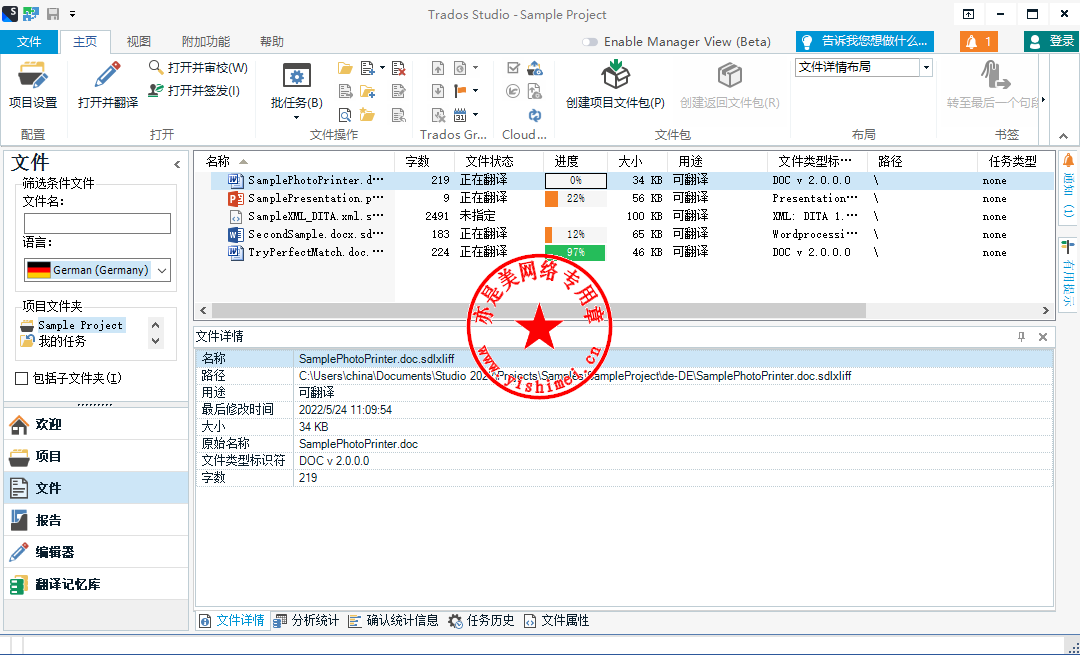Switch to the 确认统计信息 tab
The height and width of the screenshot is (655, 1080).
coord(393,621)
